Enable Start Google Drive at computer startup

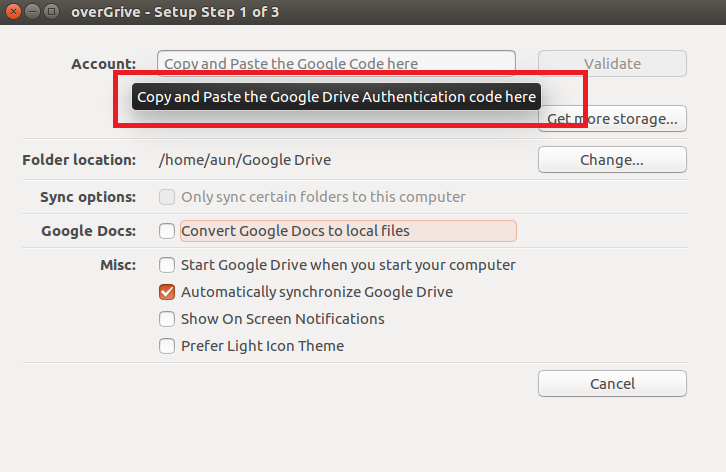point(167,265)
